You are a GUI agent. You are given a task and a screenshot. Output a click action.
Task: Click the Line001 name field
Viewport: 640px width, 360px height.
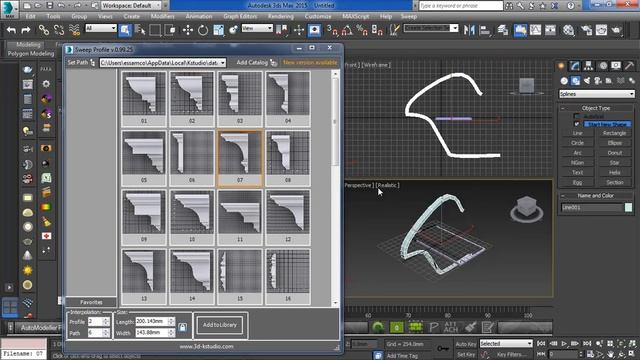[592, 207]
